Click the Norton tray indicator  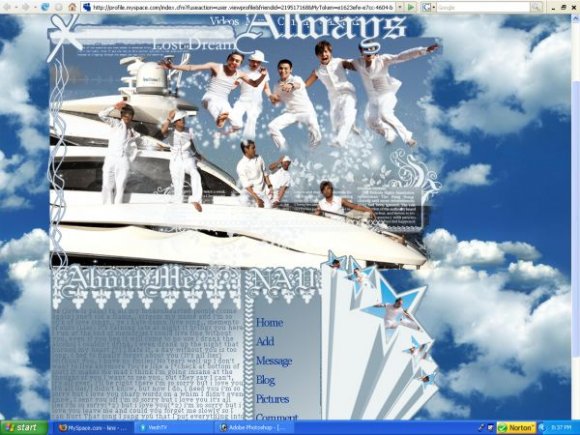[516, 428]
